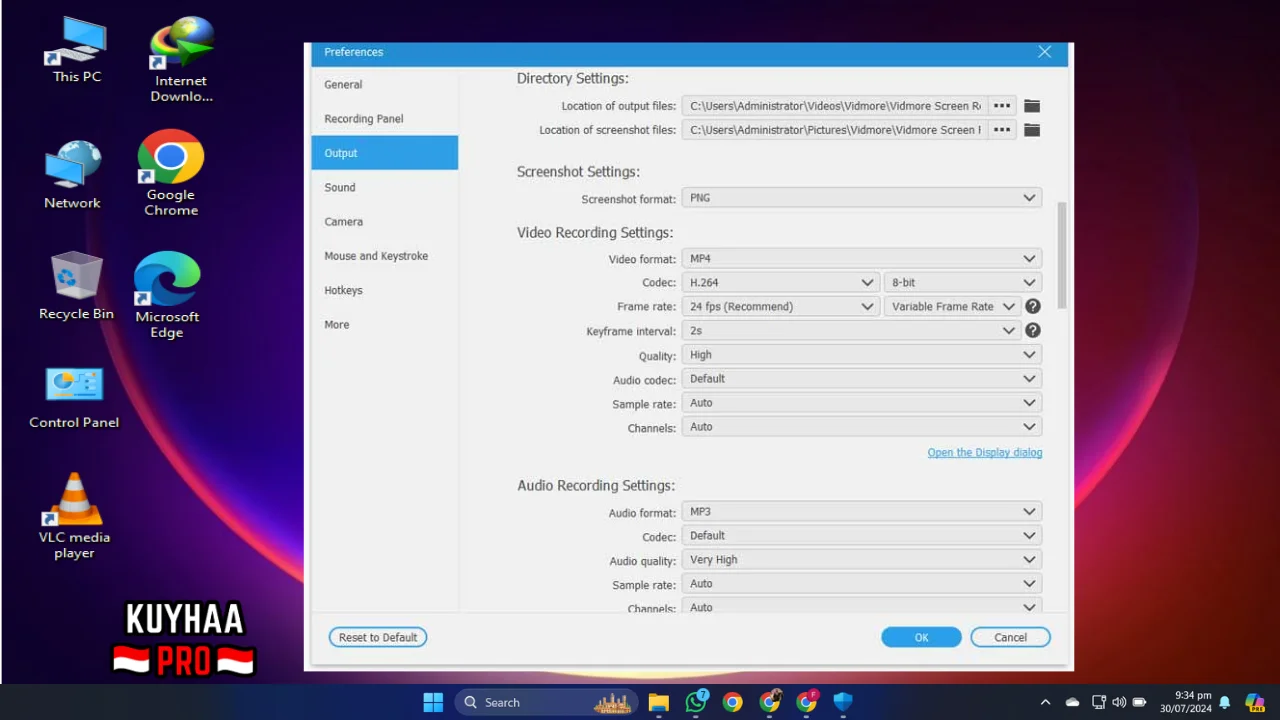This screenshot has height=720, width=1280.
Task: Click the Cancel button
Action: [x=1010, y=637]
